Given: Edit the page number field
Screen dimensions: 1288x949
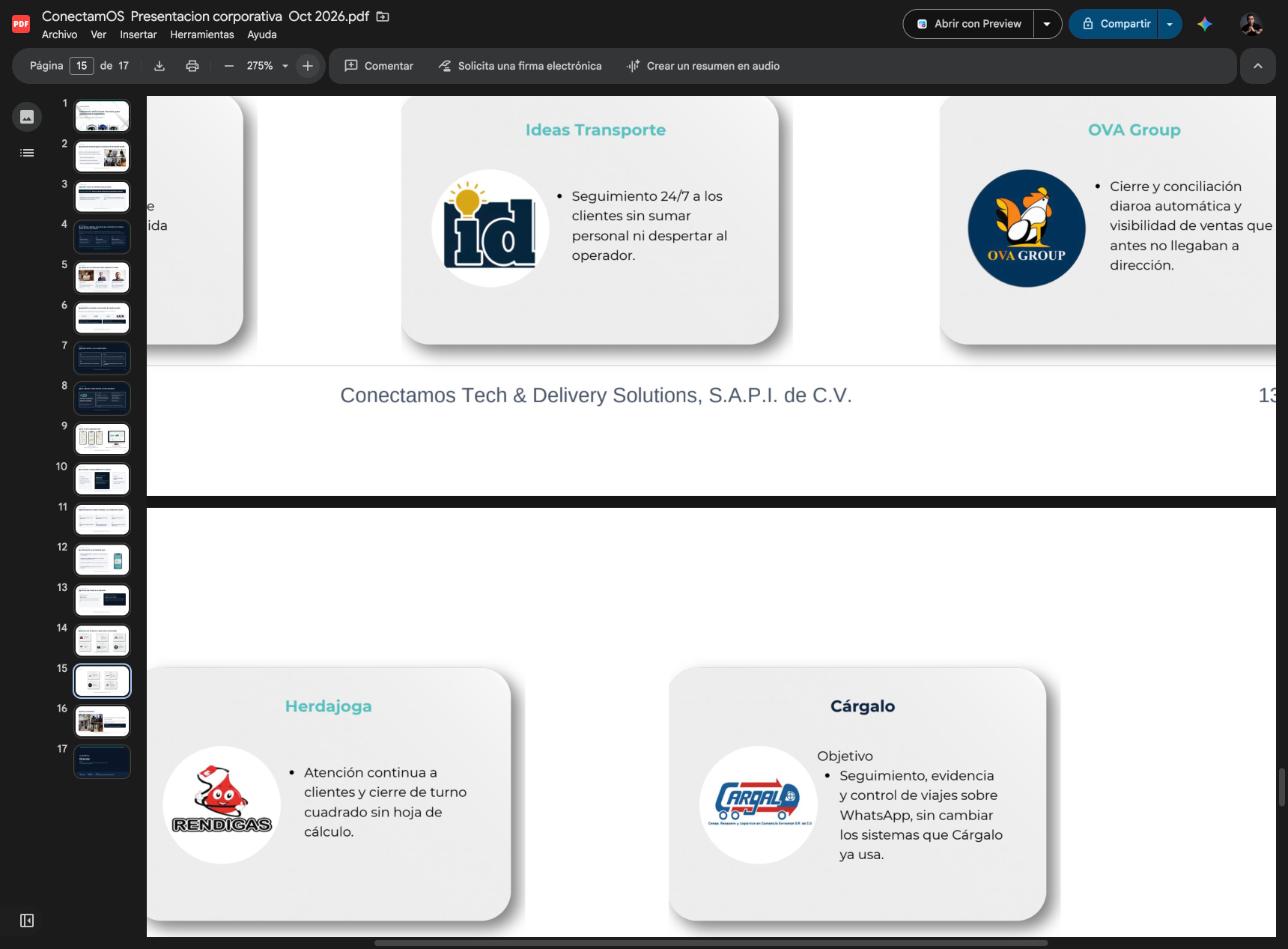Looking at the screenshot, I should (x=81, y=66).
